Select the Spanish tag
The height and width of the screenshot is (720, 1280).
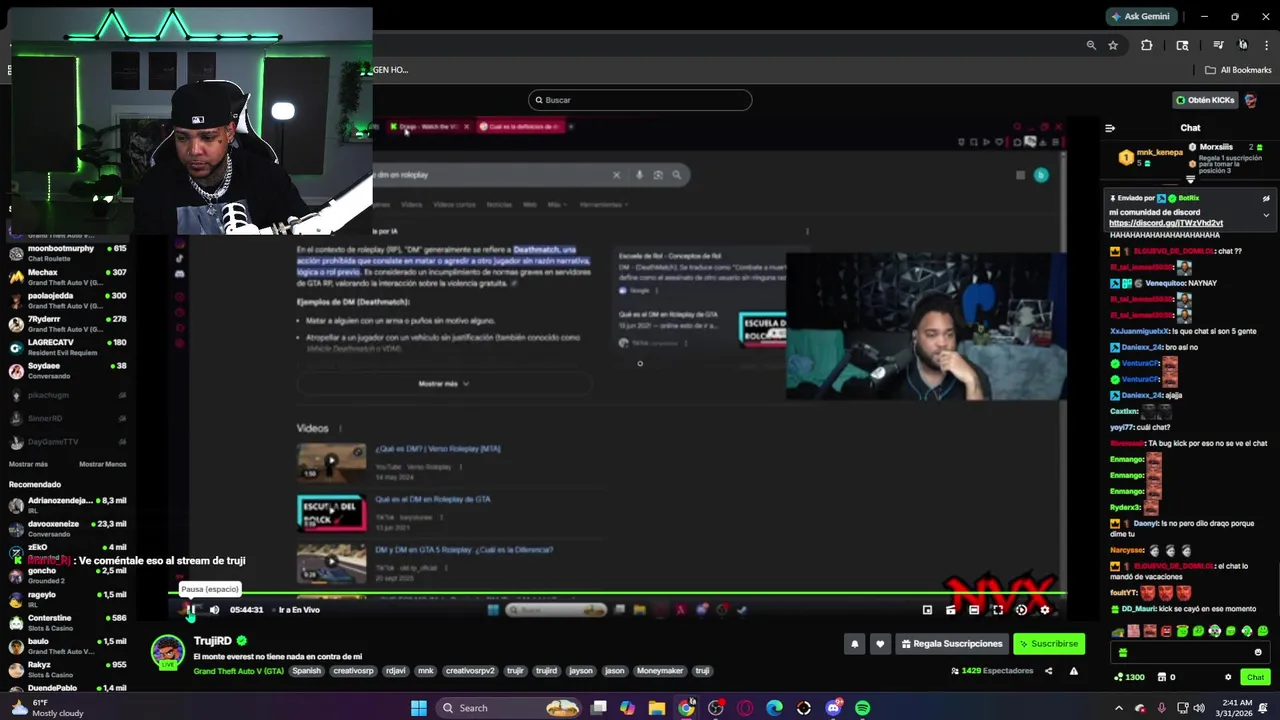point(307,671)
